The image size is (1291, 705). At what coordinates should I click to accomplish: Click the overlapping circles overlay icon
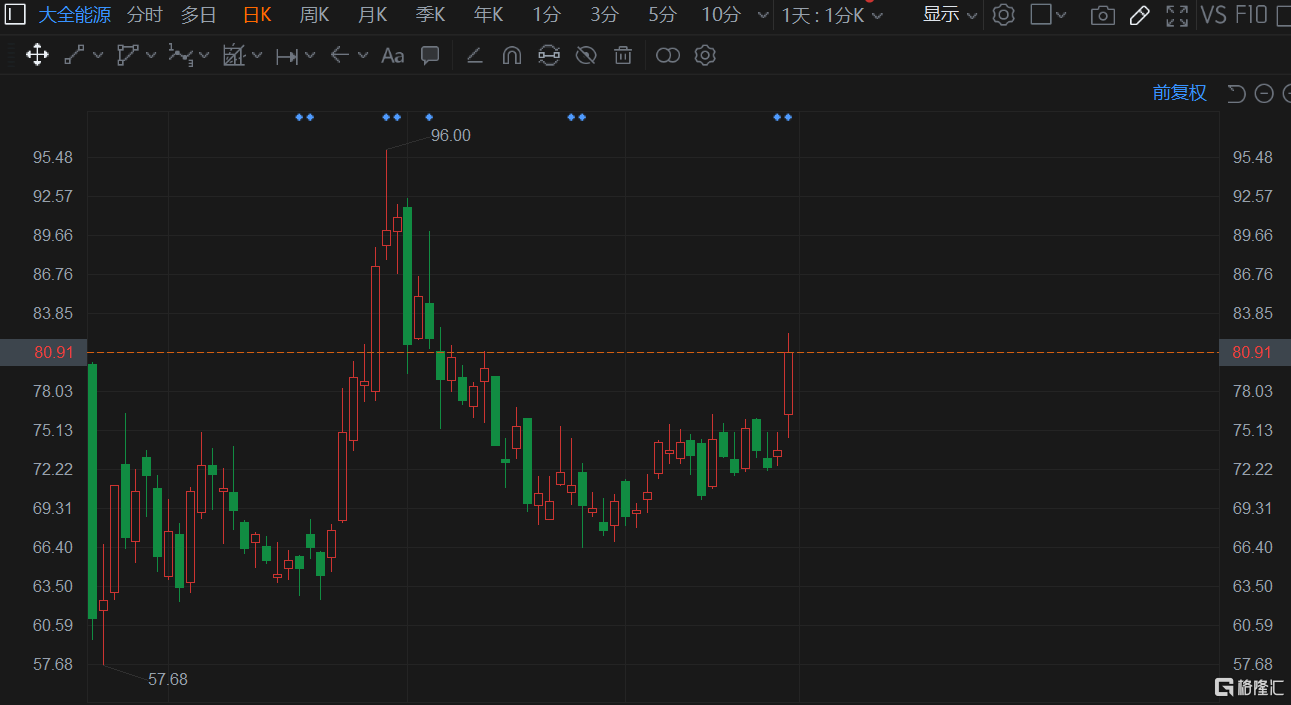(x=668, y=56)
